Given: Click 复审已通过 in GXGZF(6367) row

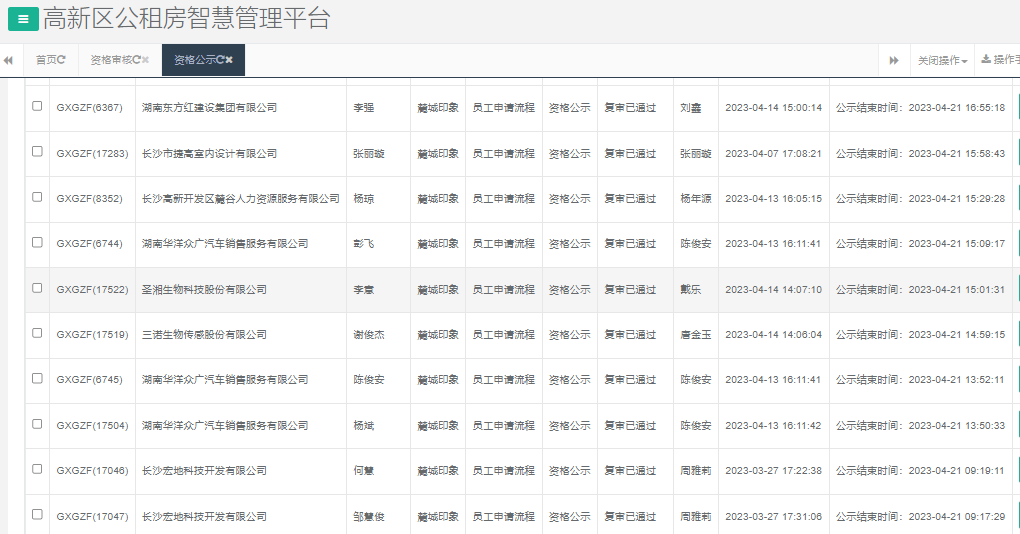Looking at the screenshot, I should tap(630, 108).
